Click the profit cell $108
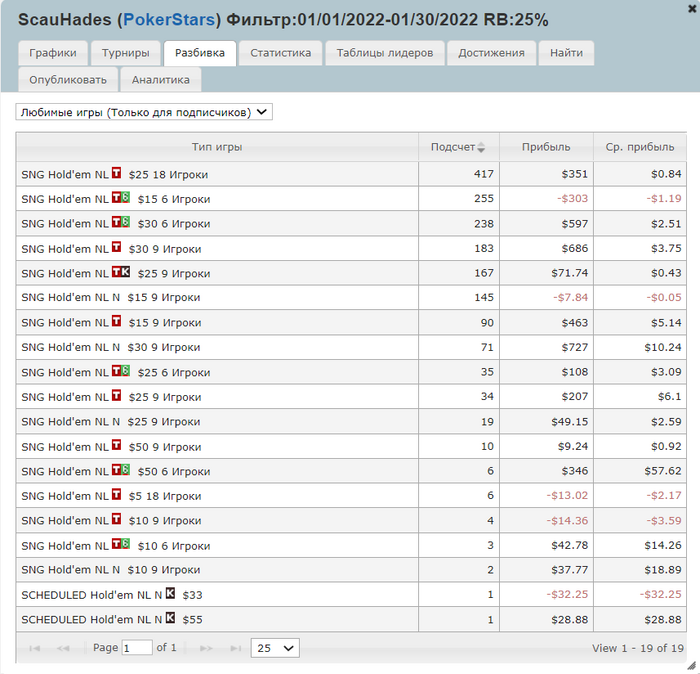 [x=546, y=372]
